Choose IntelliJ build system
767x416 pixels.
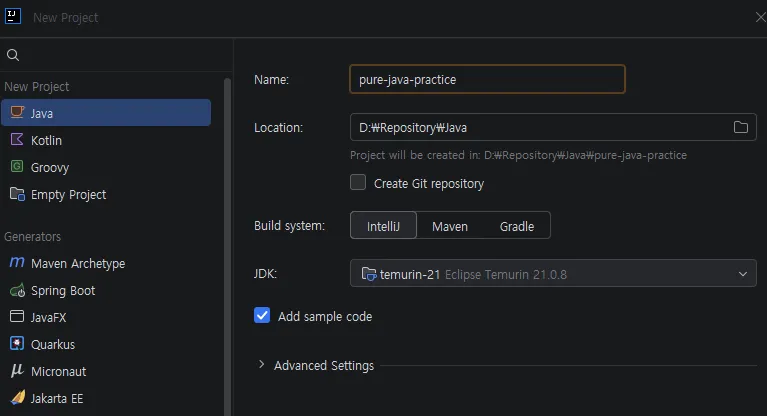click(x=384, y=226)
